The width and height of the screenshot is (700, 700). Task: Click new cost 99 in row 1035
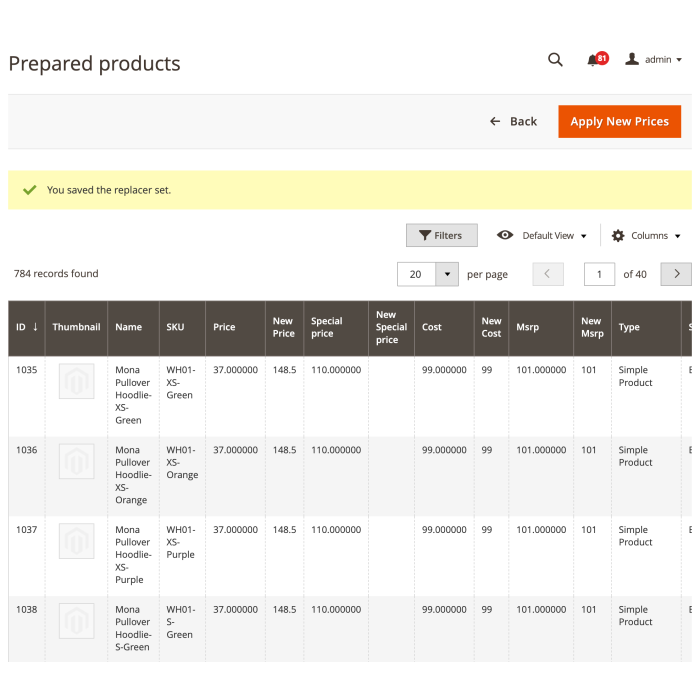tap(487, 370)
